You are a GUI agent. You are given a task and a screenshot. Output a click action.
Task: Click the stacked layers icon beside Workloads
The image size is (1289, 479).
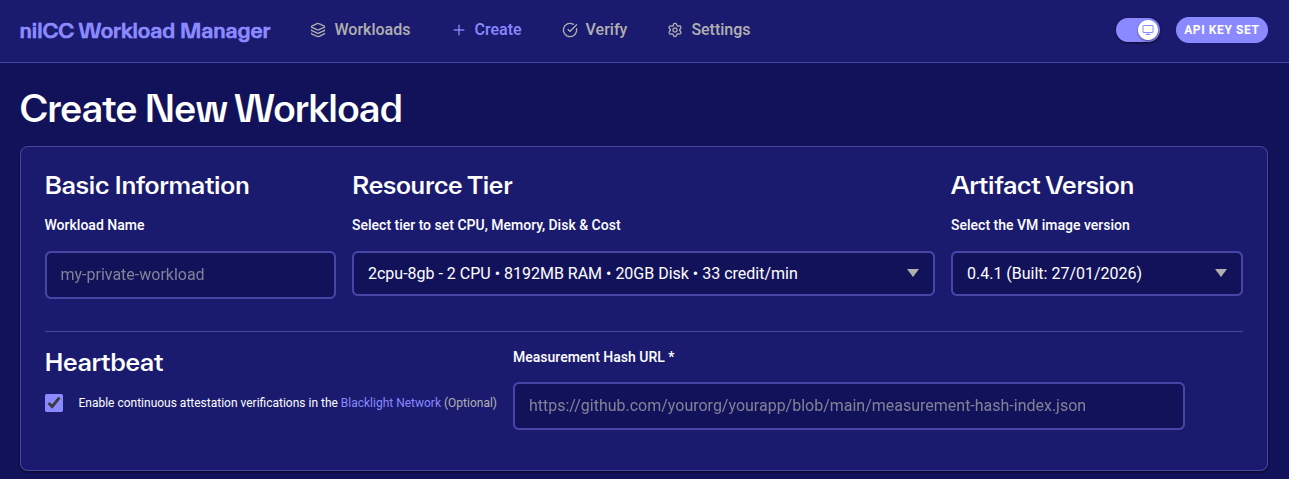[x=318, y=30]
